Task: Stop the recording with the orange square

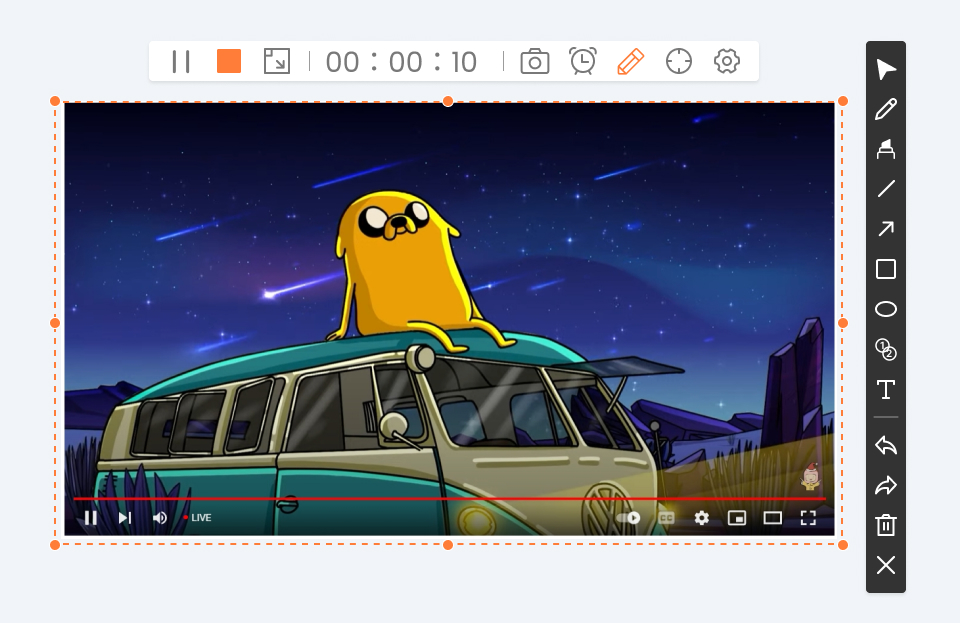Action: [x=228, y=61]
